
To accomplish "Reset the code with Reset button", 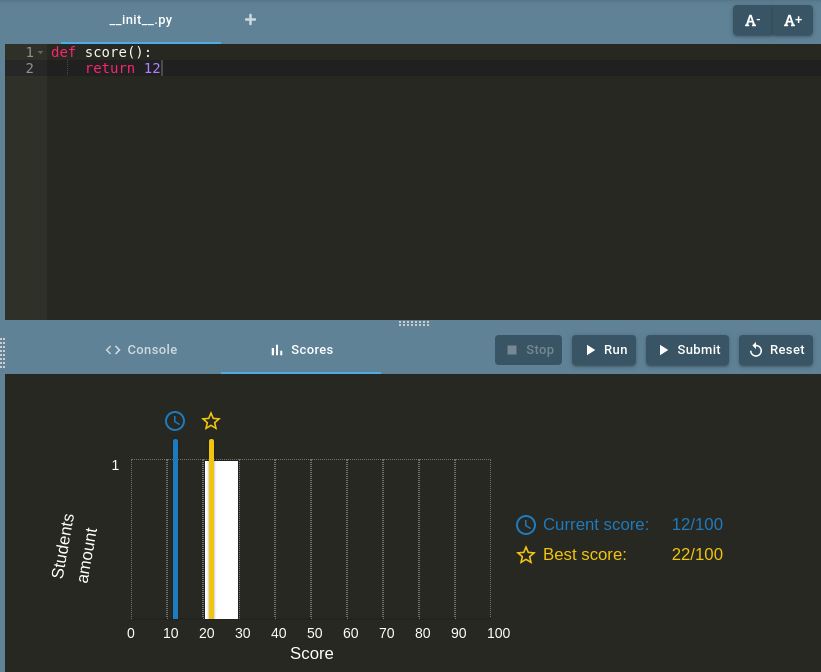I will coord(776,350).
